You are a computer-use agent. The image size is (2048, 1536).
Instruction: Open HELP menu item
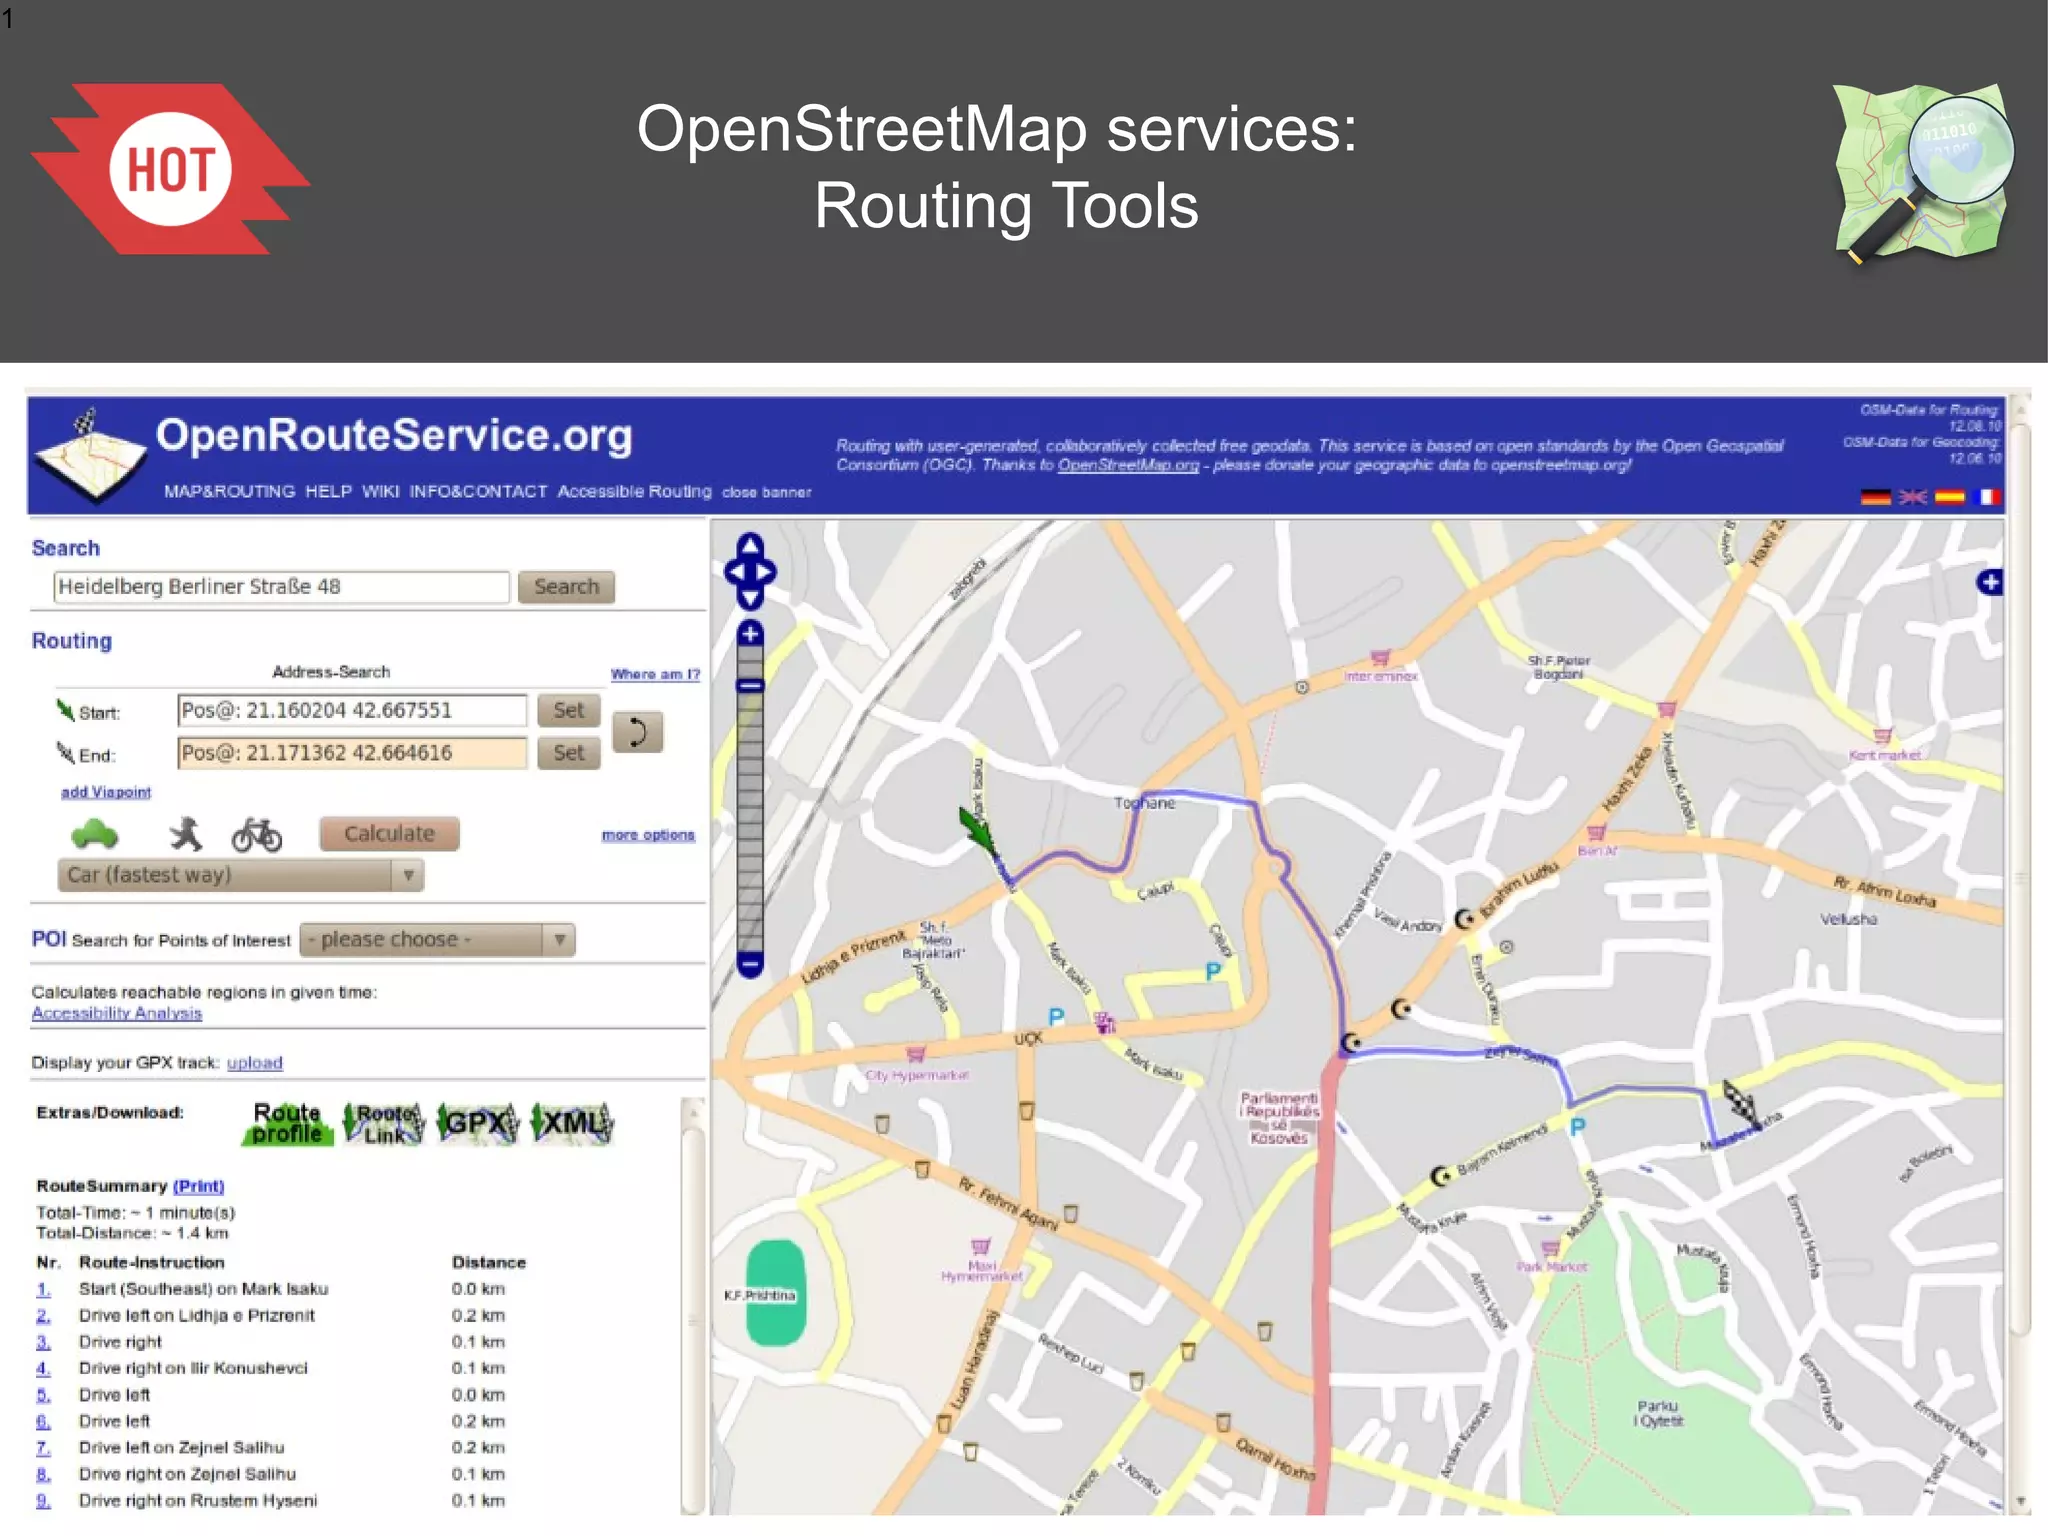(x=328, y=492)
